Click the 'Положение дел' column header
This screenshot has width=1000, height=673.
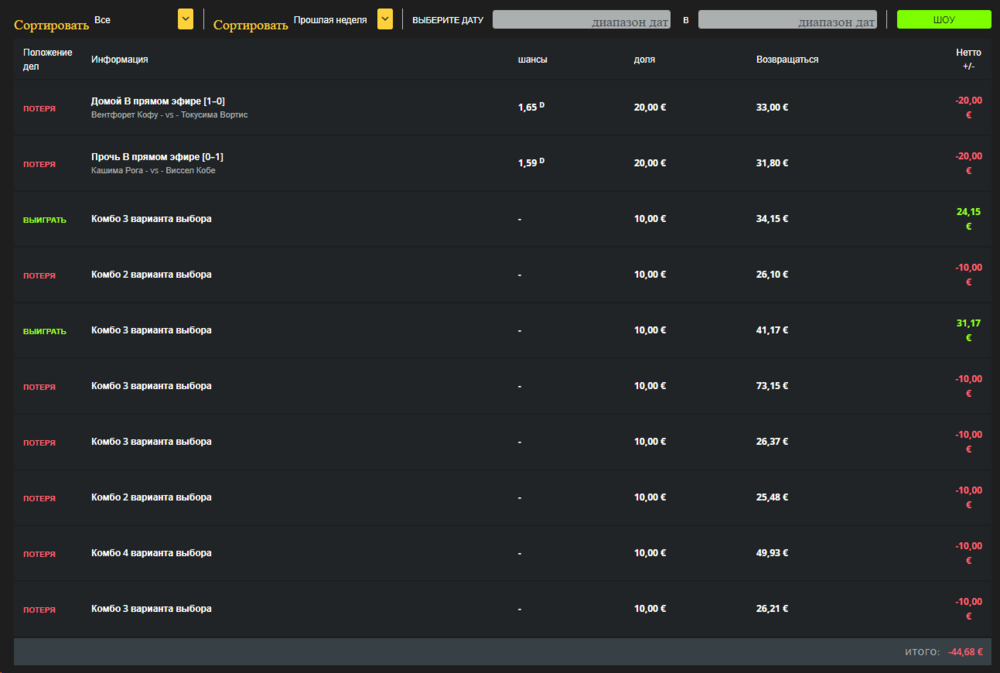[48, 59]
